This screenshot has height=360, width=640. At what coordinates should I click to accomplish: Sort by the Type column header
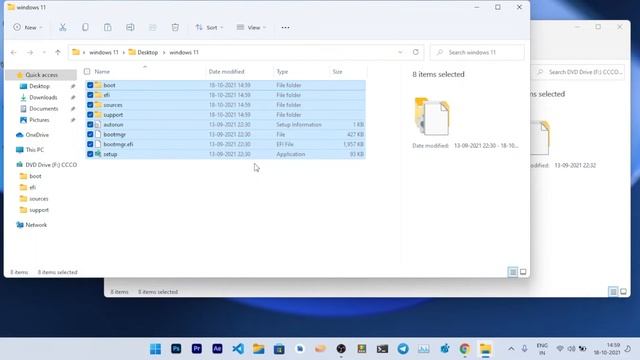coord(282,71)
